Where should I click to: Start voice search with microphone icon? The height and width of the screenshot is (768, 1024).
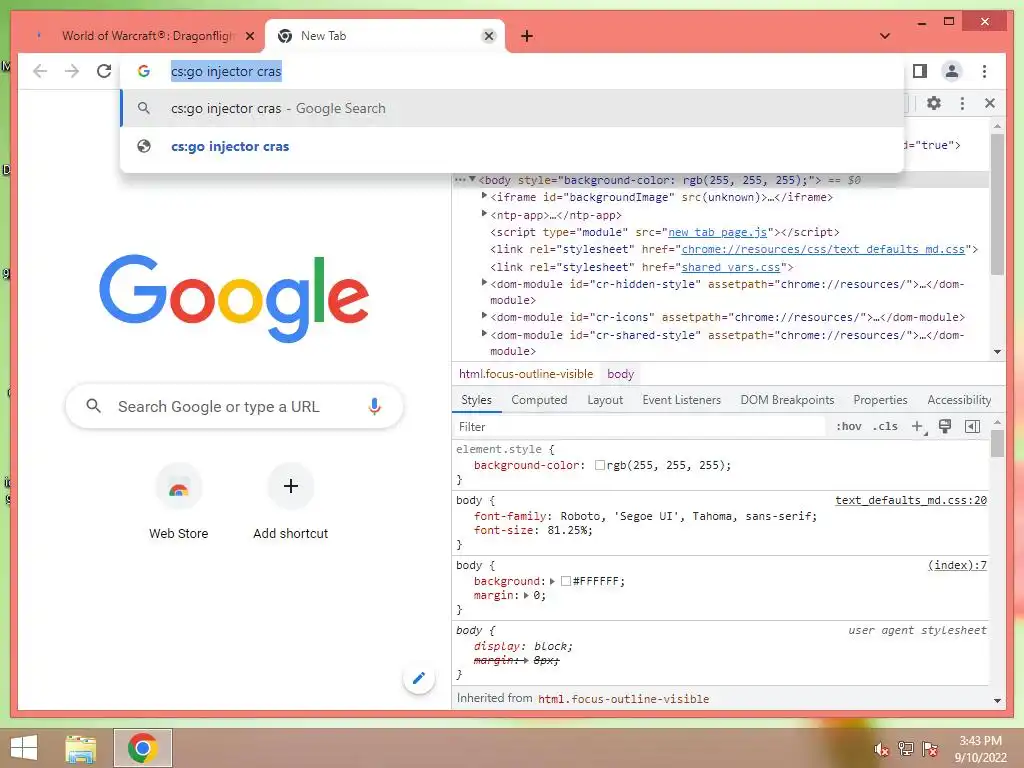tap(374, 406)
